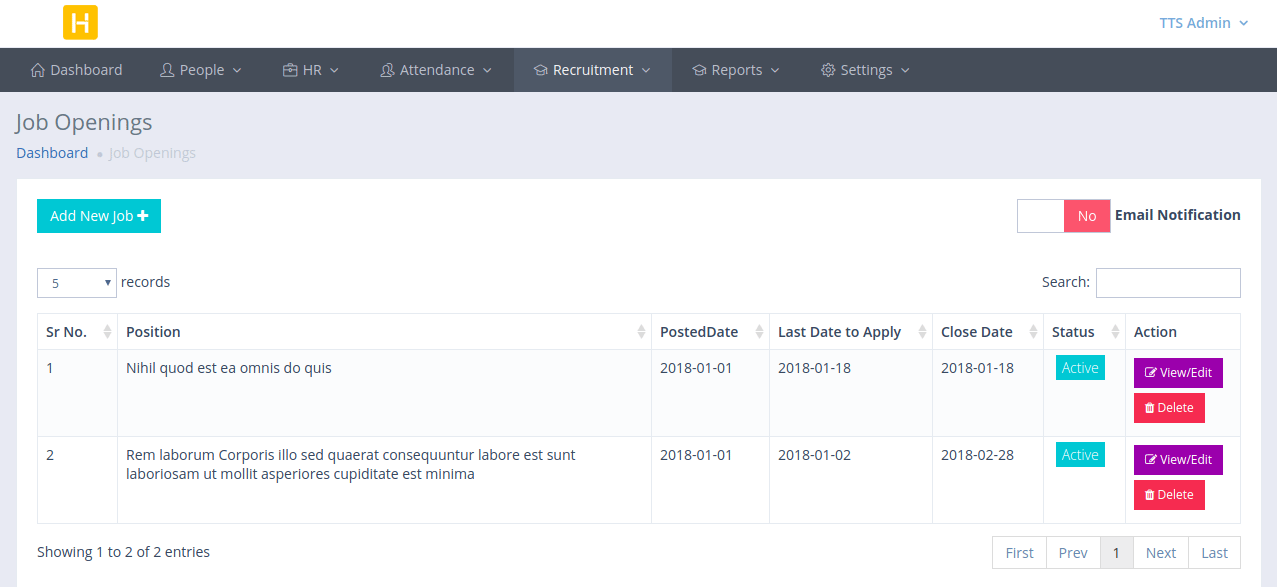Click the yellow H logo icon

point(79,22)
